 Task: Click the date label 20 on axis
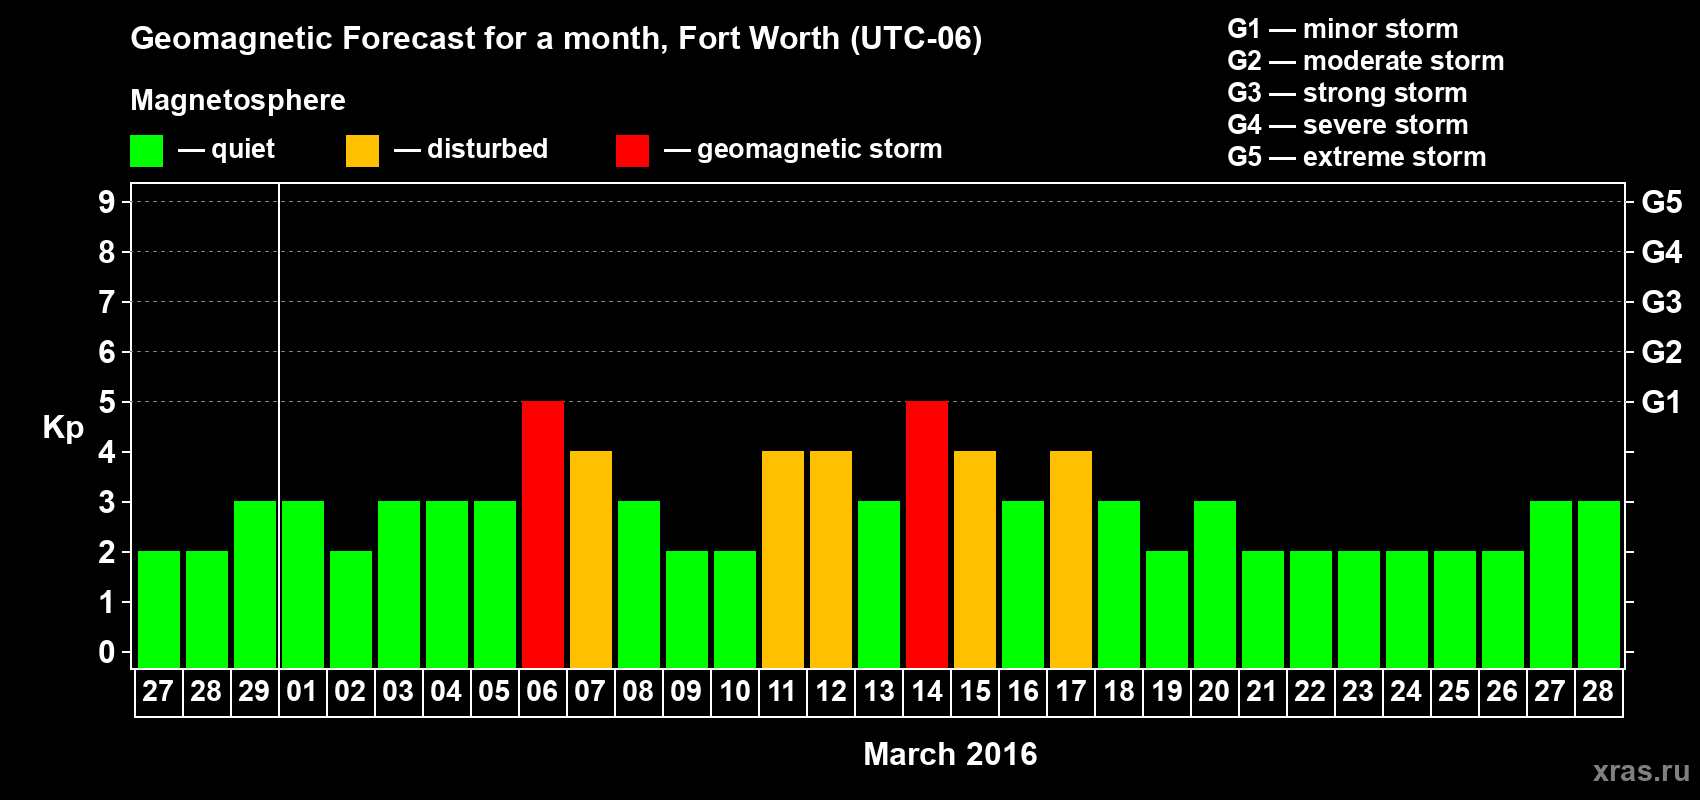[1214, 691]
